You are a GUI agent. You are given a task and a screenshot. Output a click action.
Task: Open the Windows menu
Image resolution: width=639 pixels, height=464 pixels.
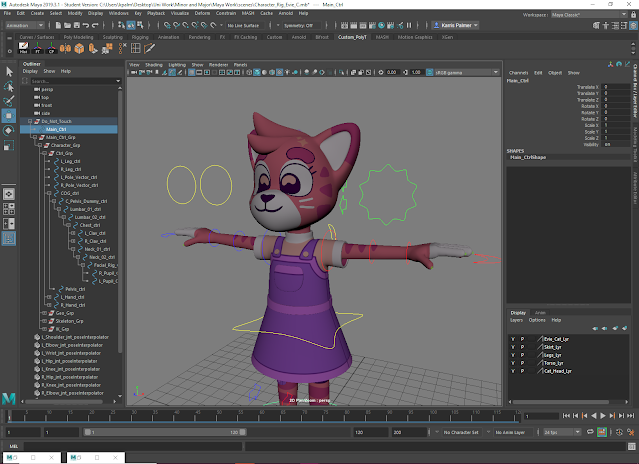(119, 13)
